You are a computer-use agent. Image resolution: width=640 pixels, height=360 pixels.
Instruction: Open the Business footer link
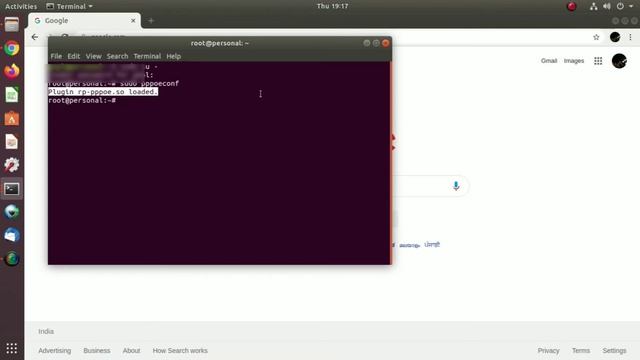[96, 351]
